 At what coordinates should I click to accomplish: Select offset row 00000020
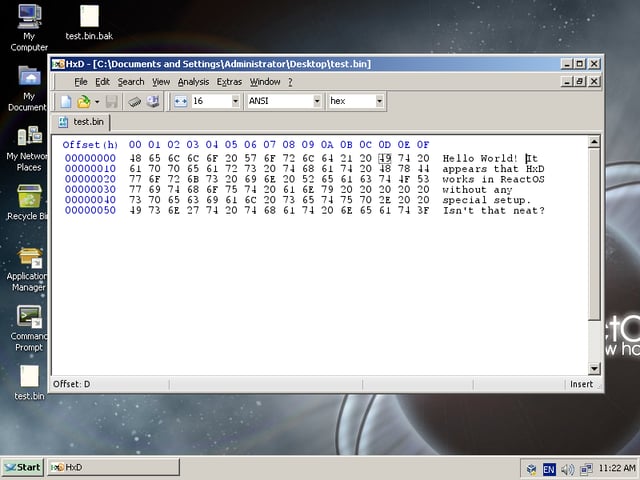click(x=90, y=179)
